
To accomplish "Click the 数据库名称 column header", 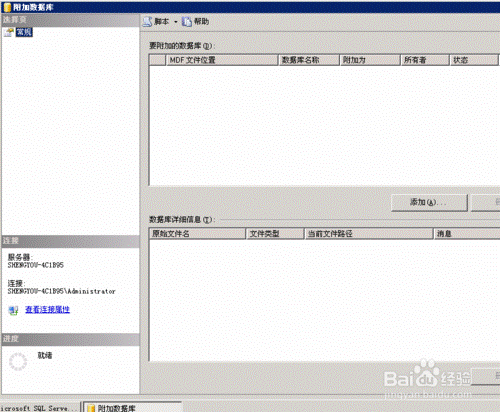I will coord(309,60).
